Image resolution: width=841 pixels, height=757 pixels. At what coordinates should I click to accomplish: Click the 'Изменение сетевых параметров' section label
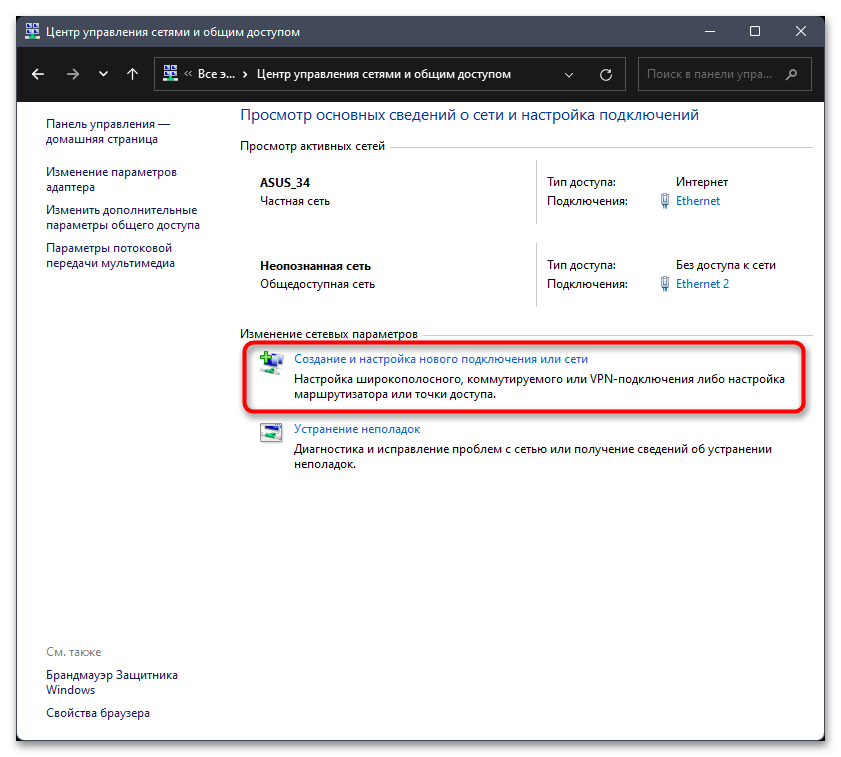[329, 334]
